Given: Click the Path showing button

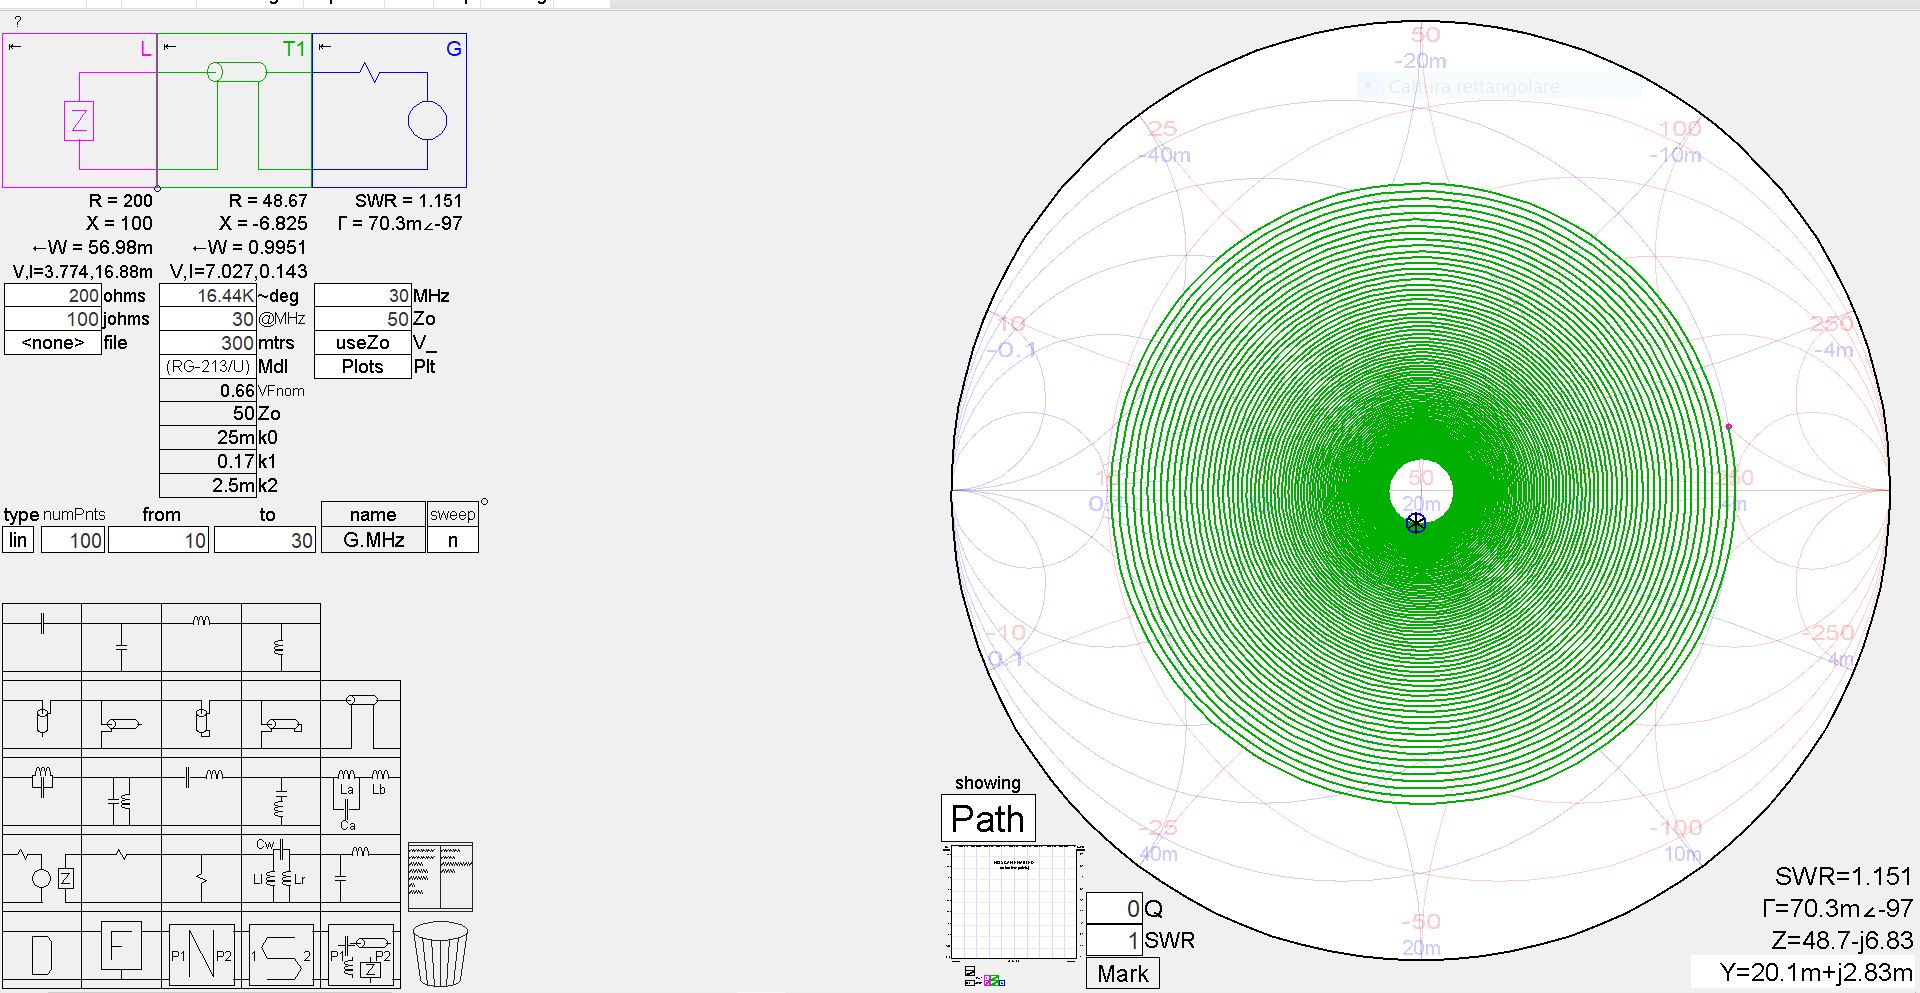Looking at the screenshot, I should click(x=988, y=819).
